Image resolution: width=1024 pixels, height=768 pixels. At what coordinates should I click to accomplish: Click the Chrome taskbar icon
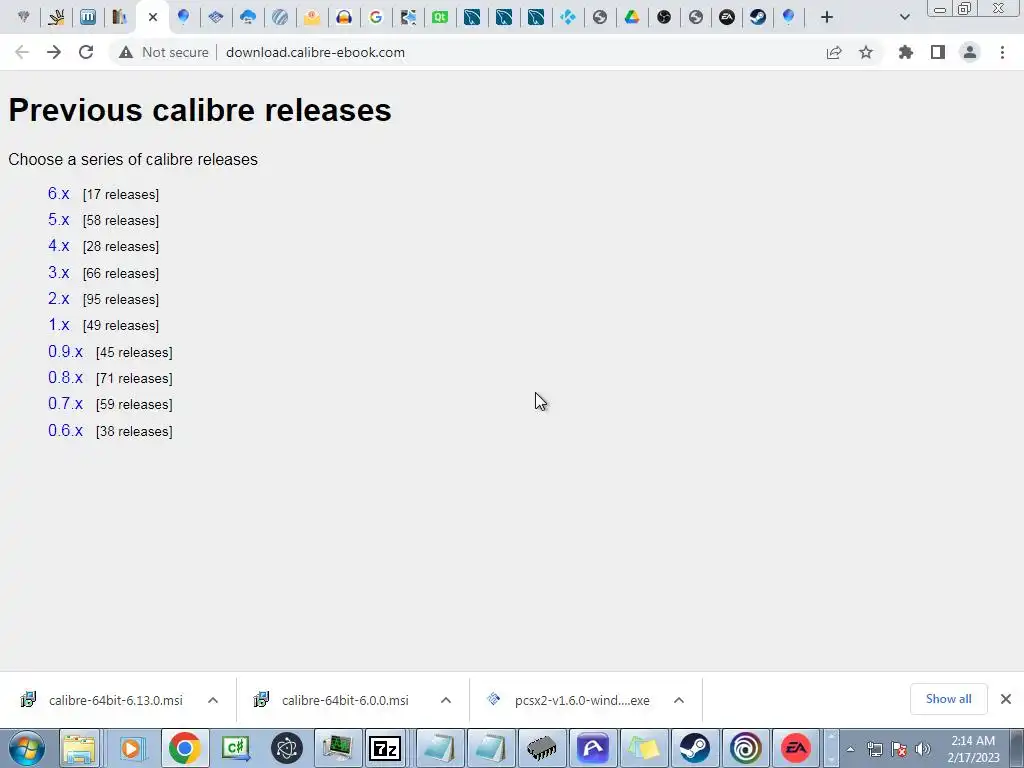(185, 748)
